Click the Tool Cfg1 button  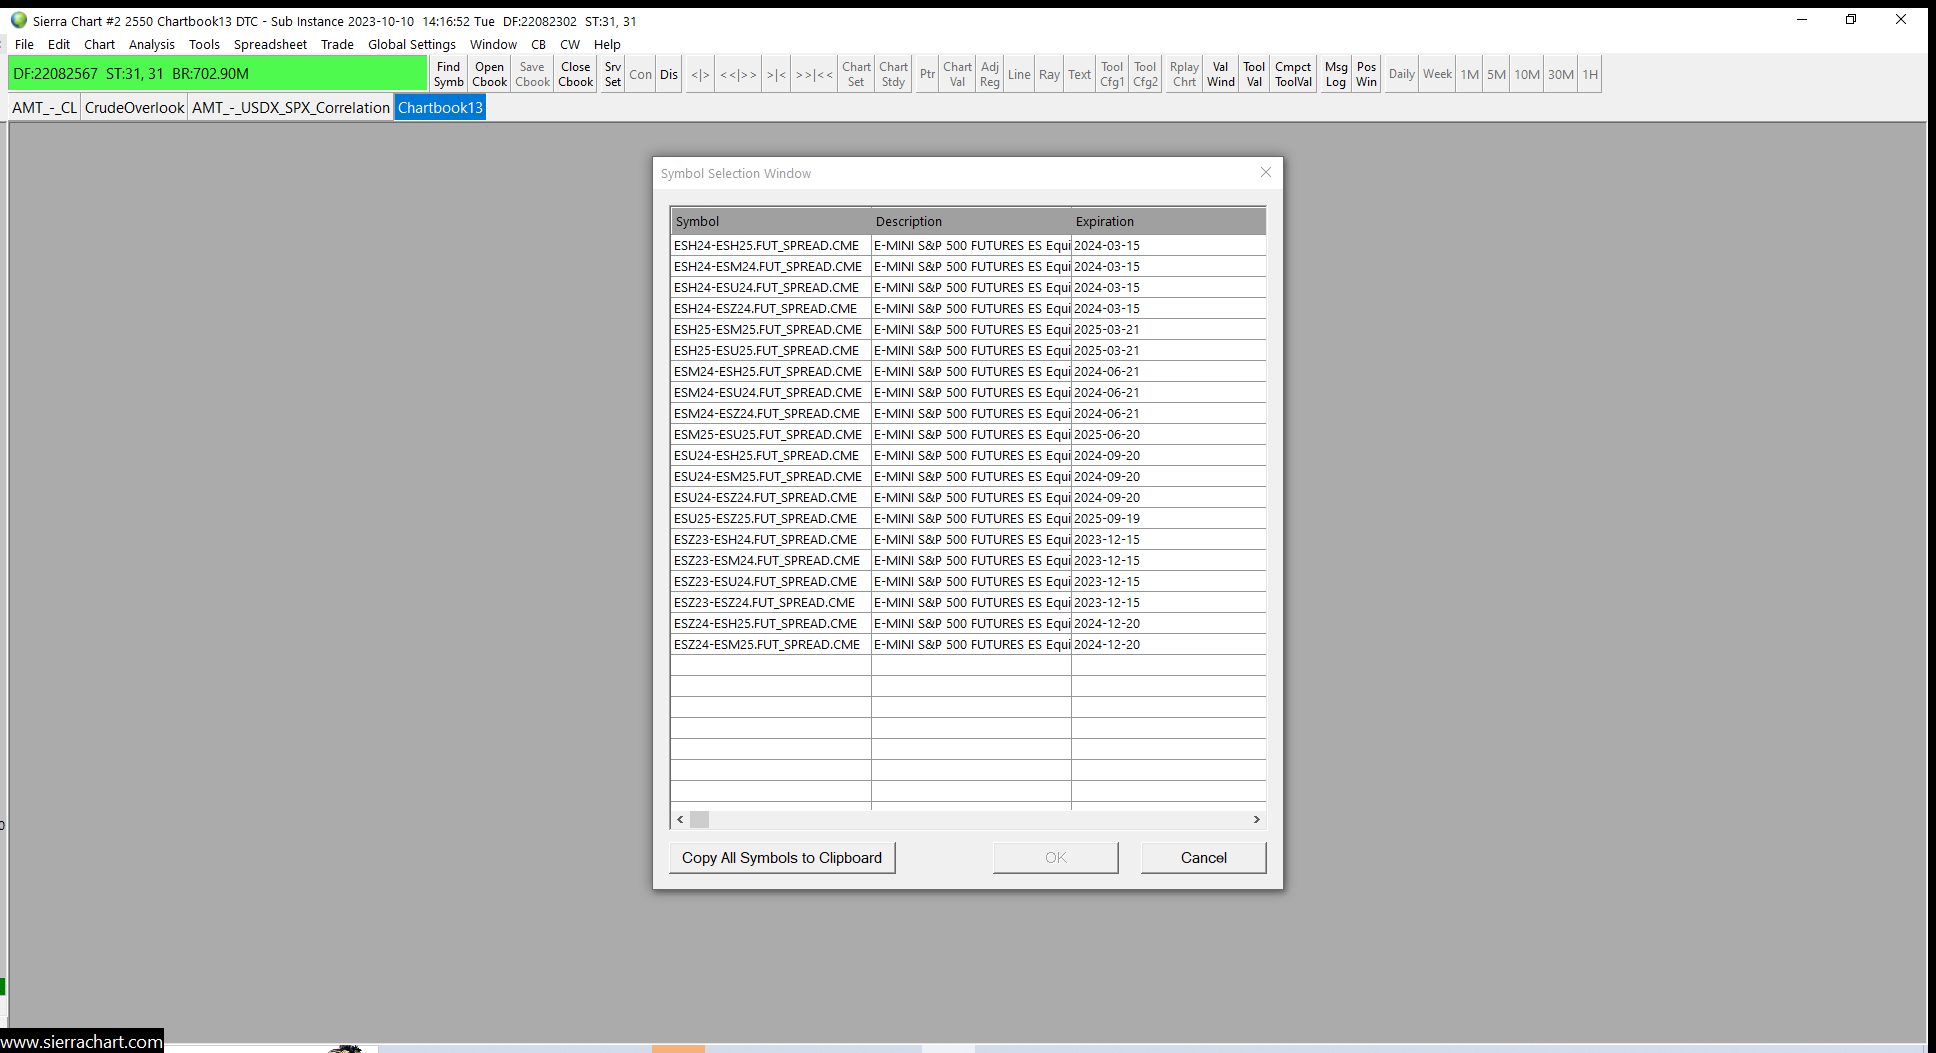tap(1112, 74)
